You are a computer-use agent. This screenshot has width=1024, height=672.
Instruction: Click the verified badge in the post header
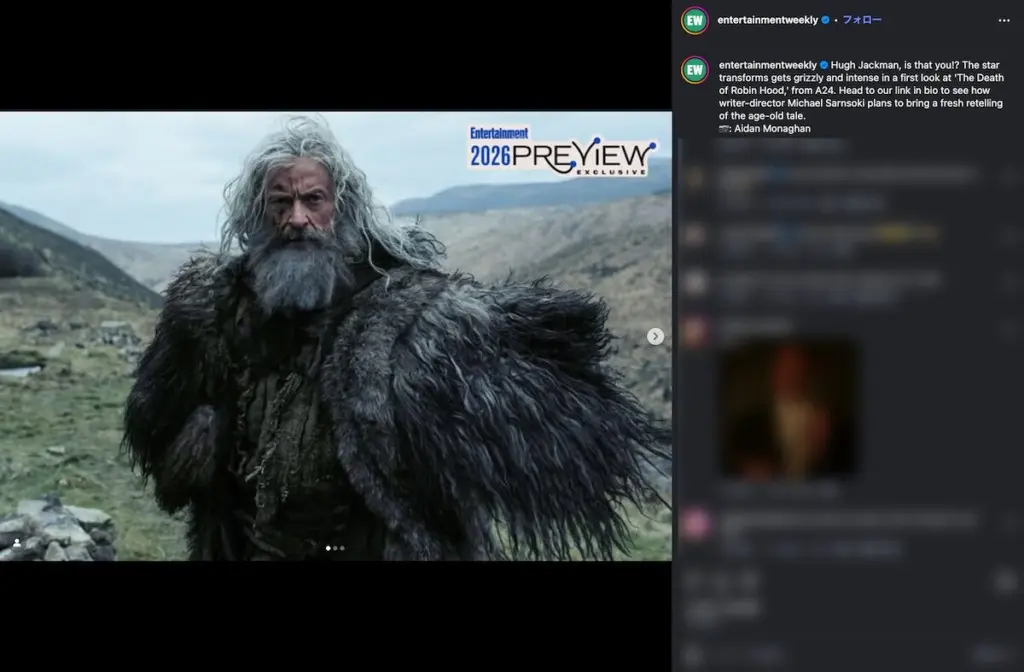pos(825,20)
